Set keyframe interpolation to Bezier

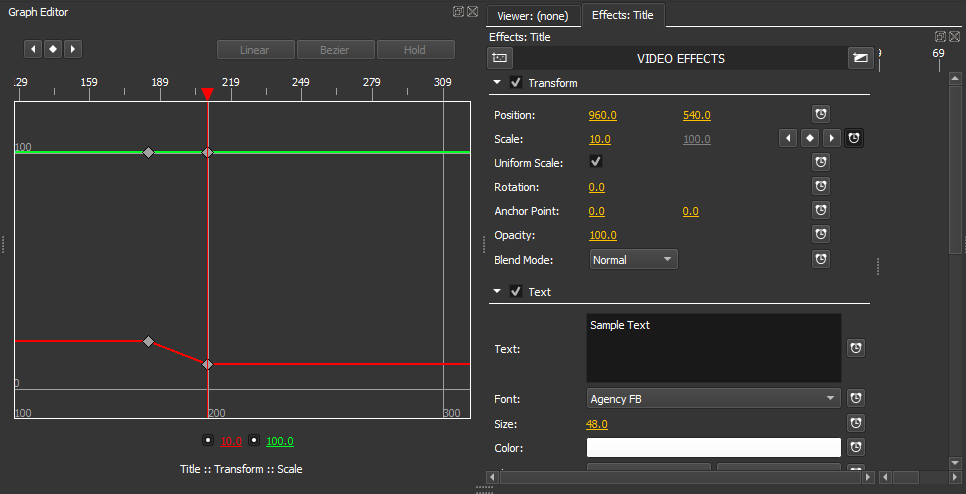(335, 50)
